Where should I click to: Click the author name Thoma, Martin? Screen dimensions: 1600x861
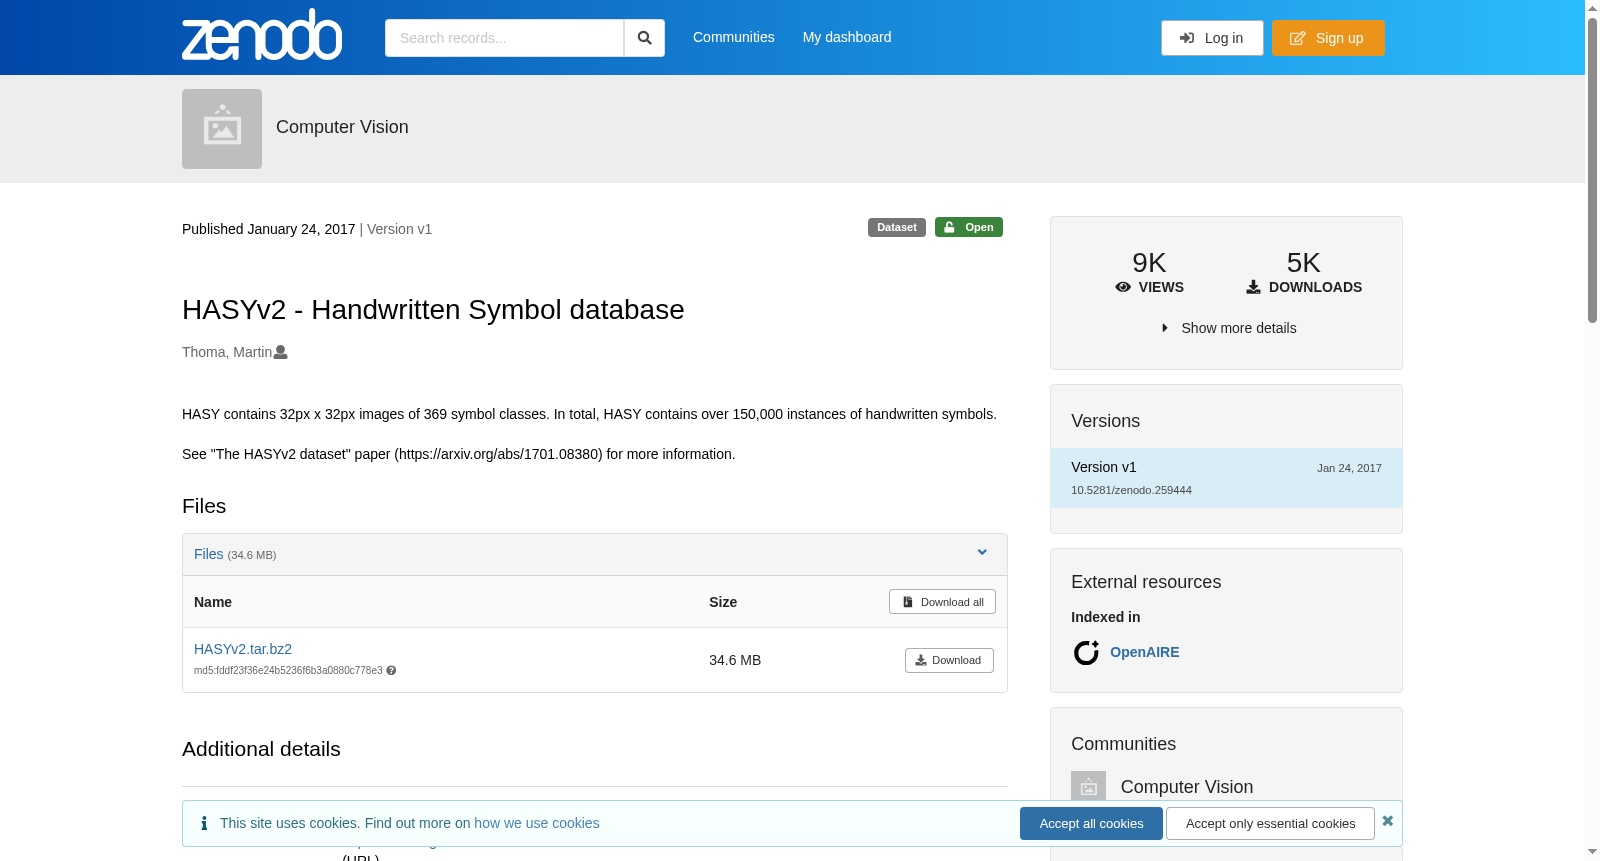pyautogui.click(x=227, y=352)
